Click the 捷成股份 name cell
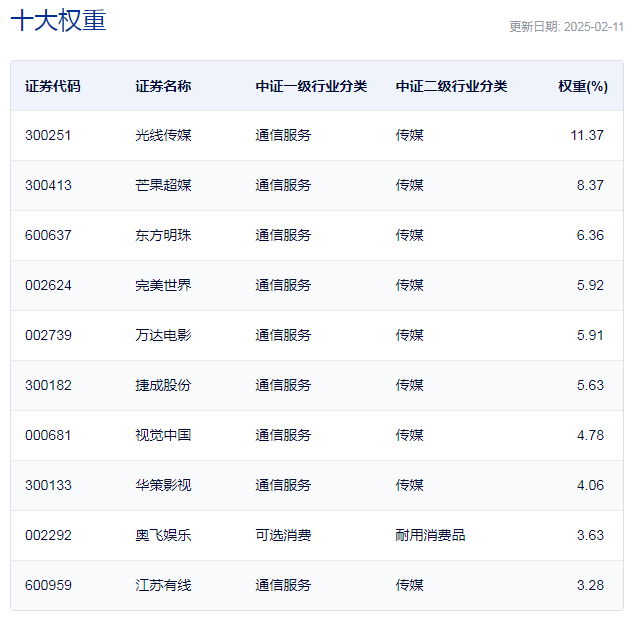This screenshot has width=629, height=620. 163,385
